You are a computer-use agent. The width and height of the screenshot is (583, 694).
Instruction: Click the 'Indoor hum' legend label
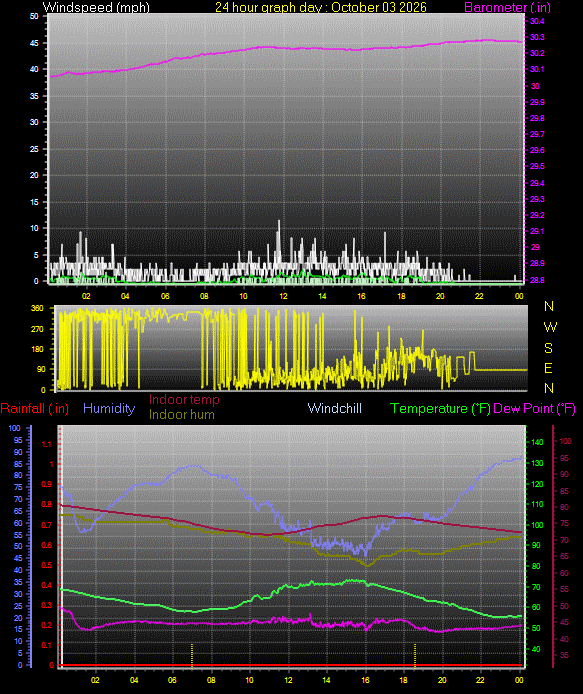(182, 414)
